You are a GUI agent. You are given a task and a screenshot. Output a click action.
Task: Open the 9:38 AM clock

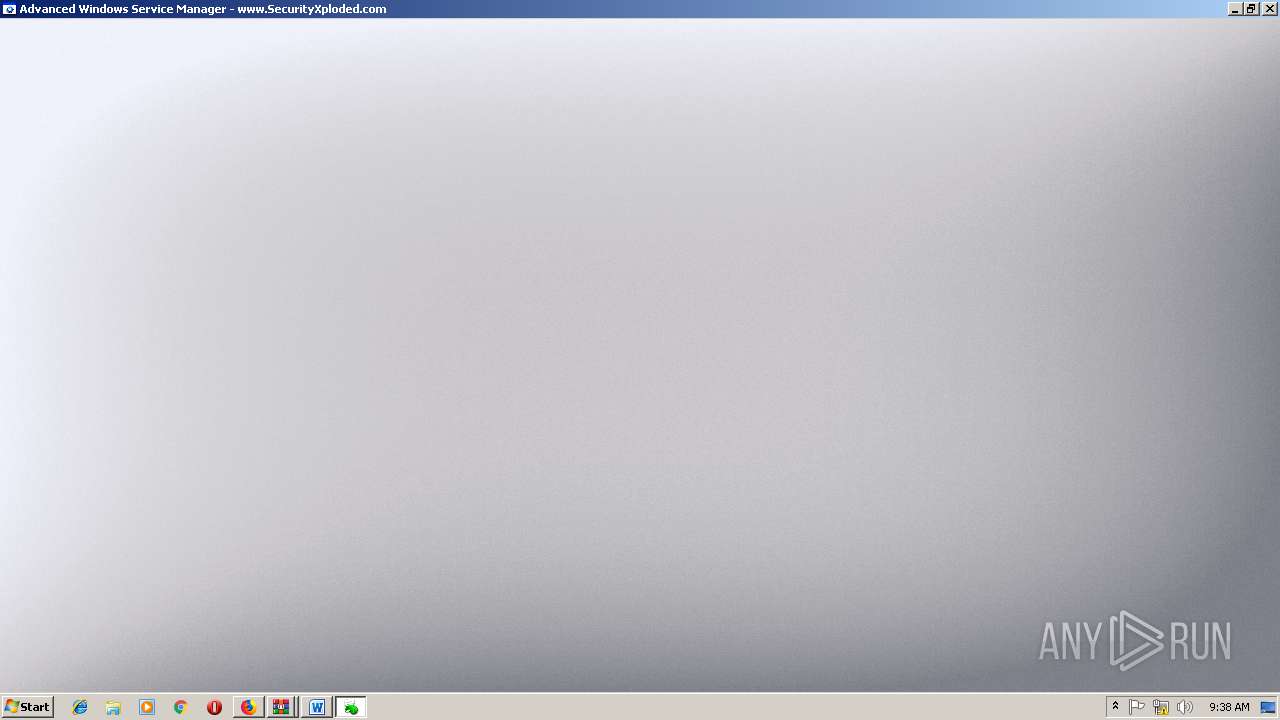tap(1229, 707)
